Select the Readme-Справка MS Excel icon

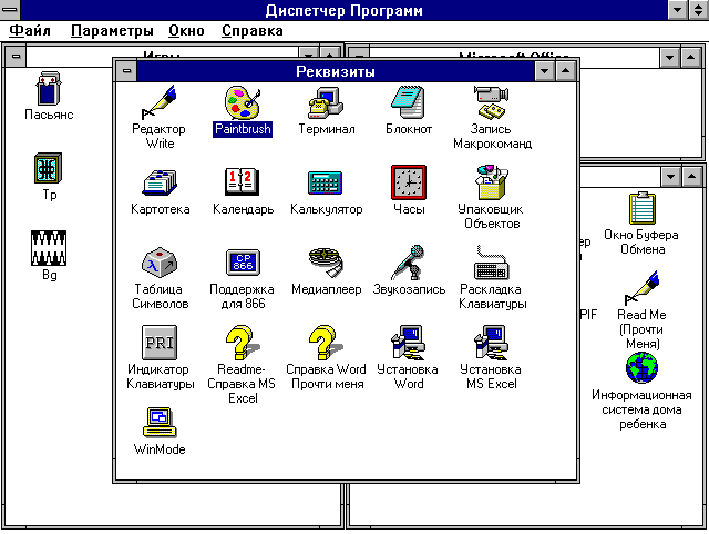pyautogui.click(x=242, y=342)
